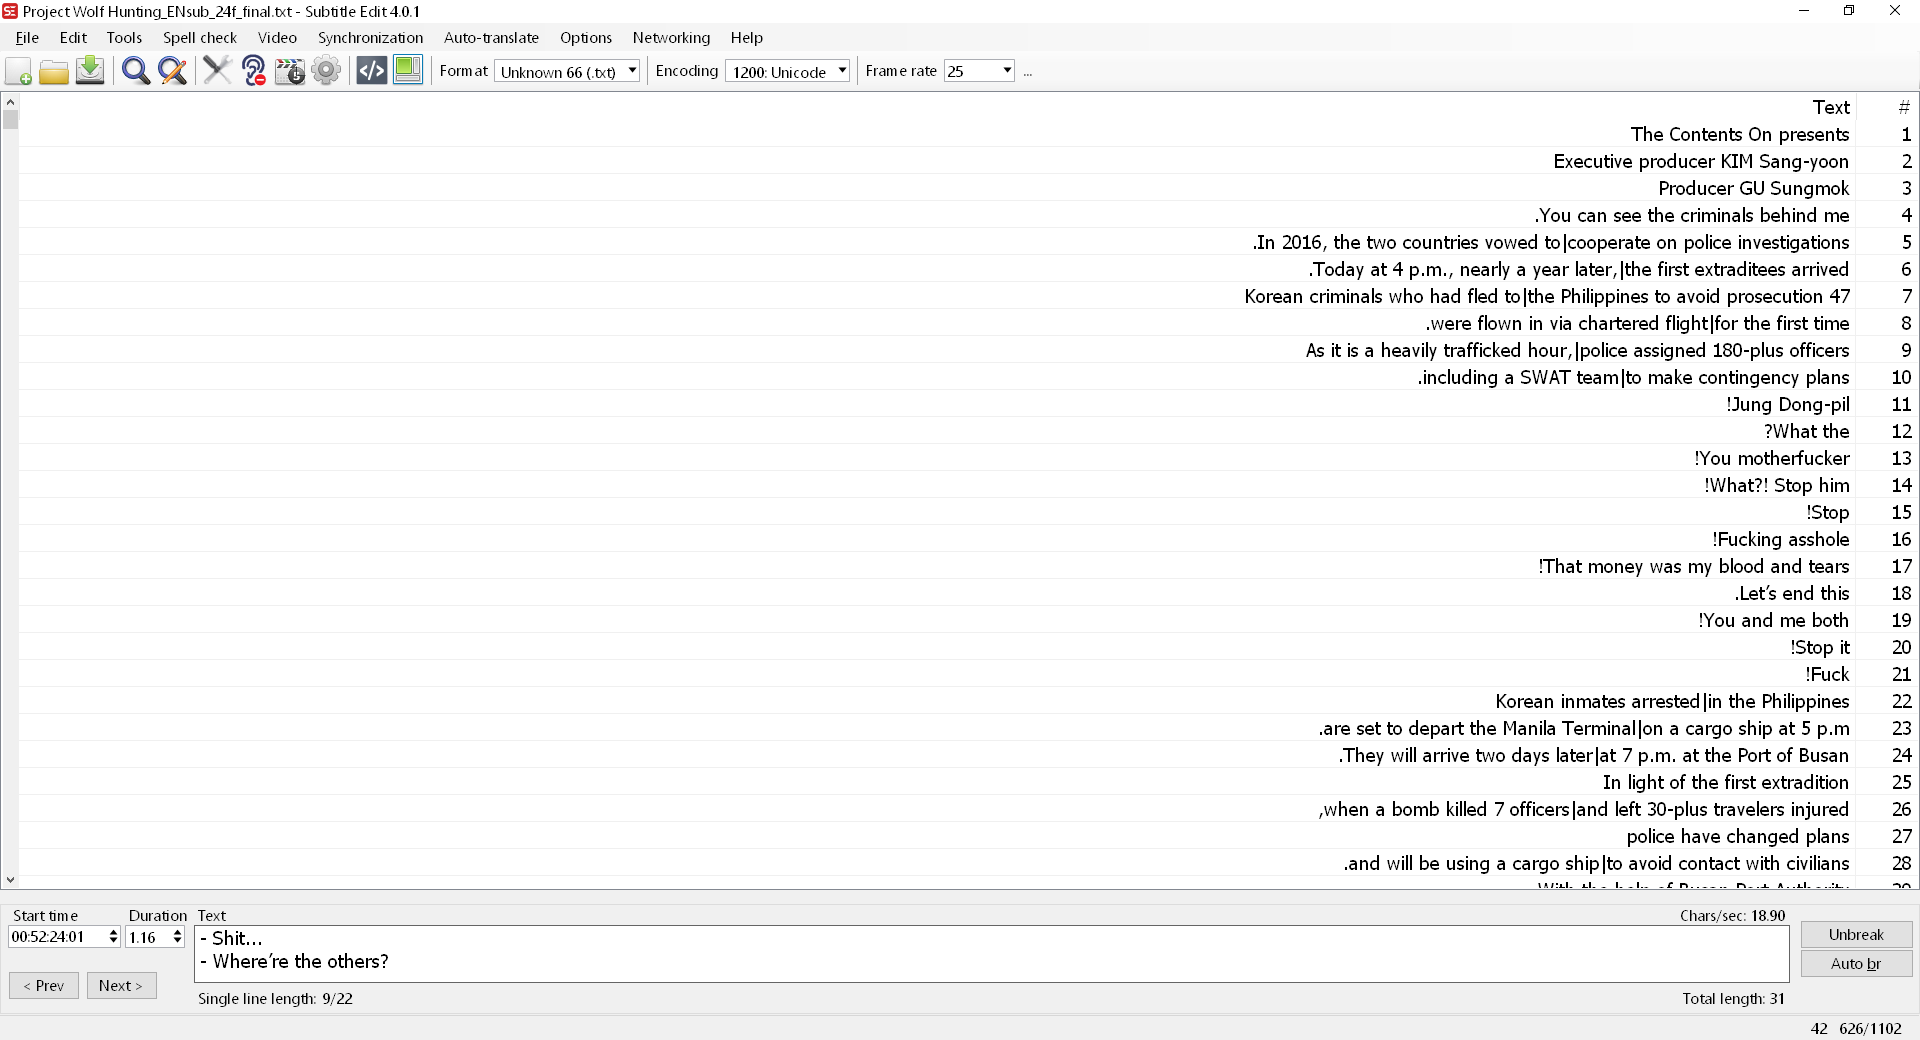Save the current subtitle file
Viewport: 1920px width, 1040px height.
click(x=90, y=71)
